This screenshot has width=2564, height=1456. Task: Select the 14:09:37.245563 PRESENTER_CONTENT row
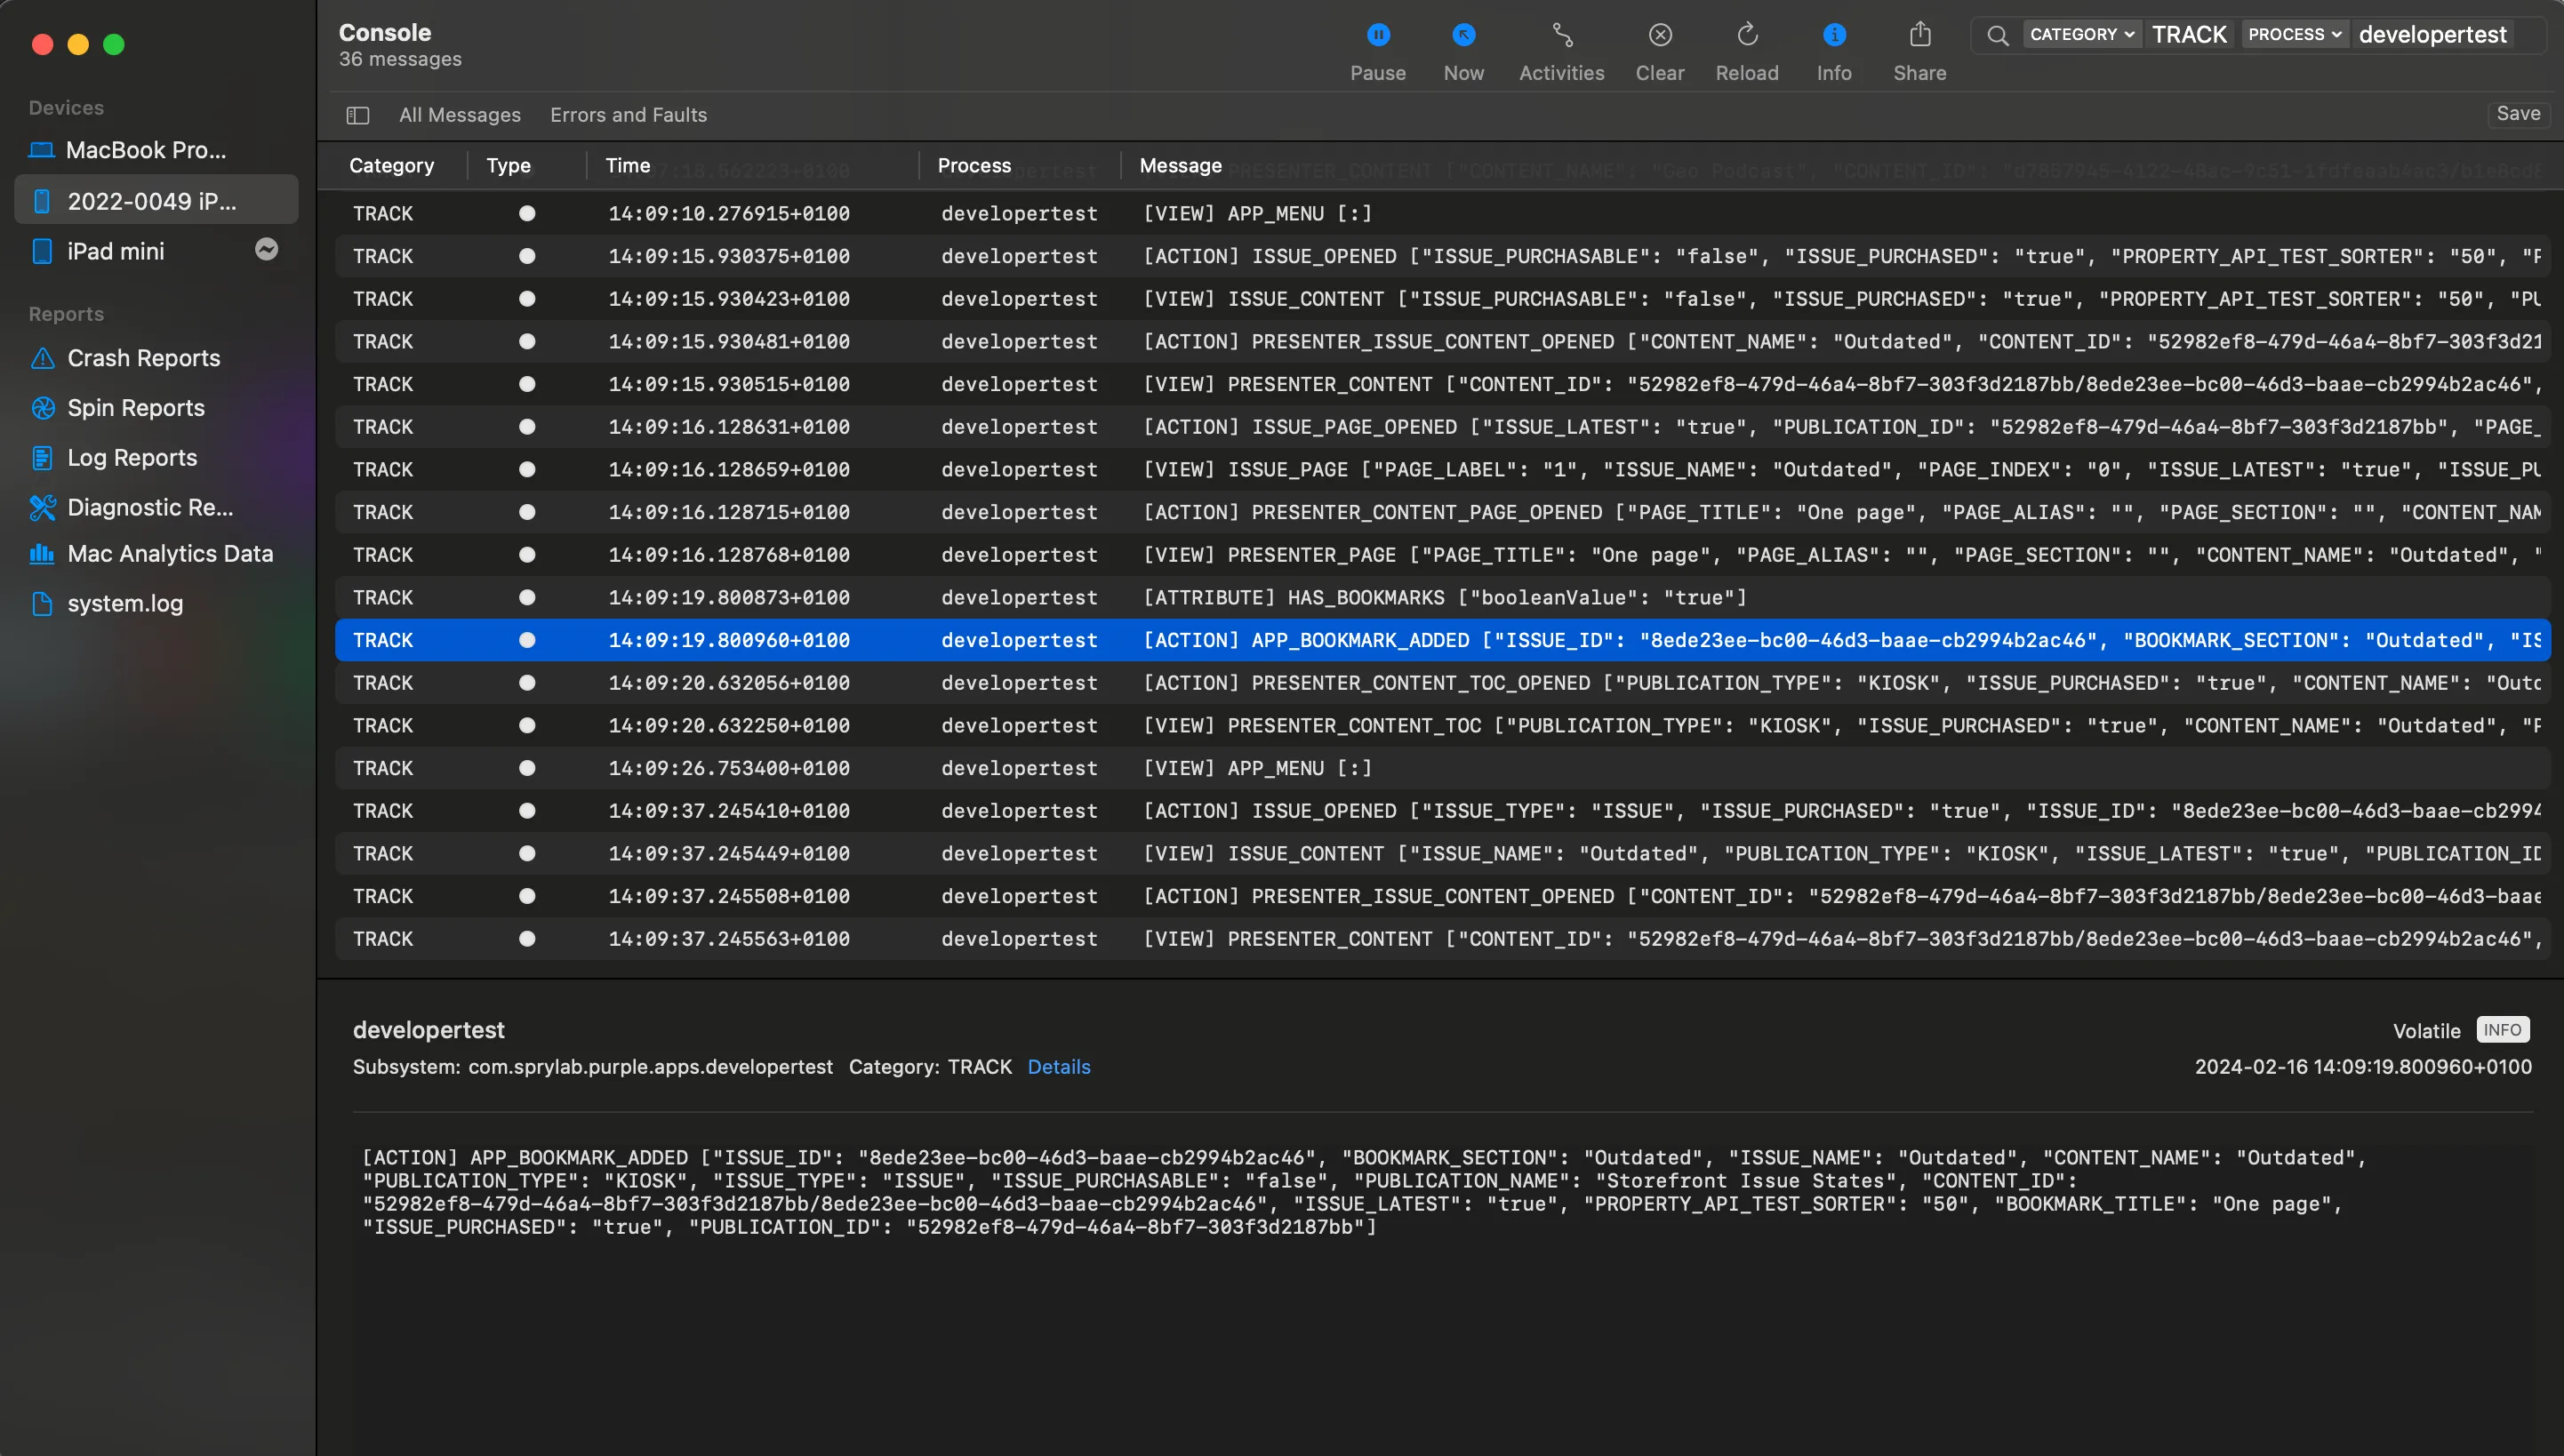[1442, 939]
